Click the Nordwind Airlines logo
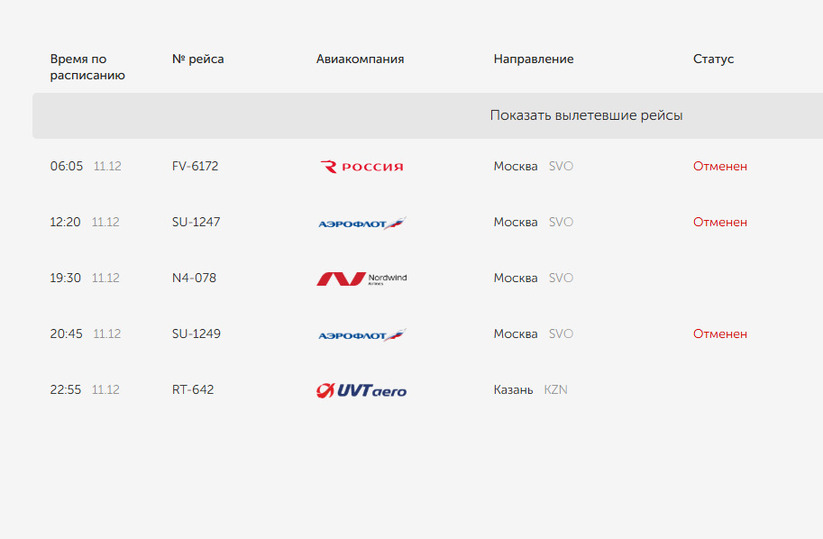This screenshot has width=823, height=539. [361, 279]
